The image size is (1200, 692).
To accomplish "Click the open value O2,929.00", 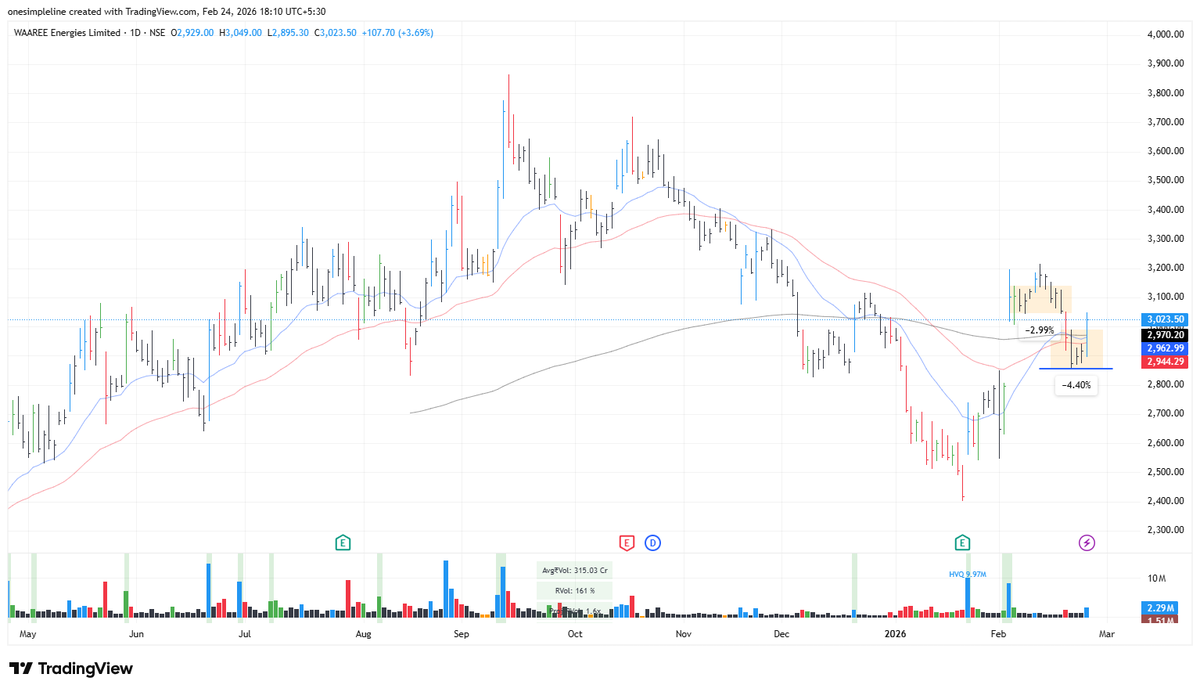I will coord(194,33).
